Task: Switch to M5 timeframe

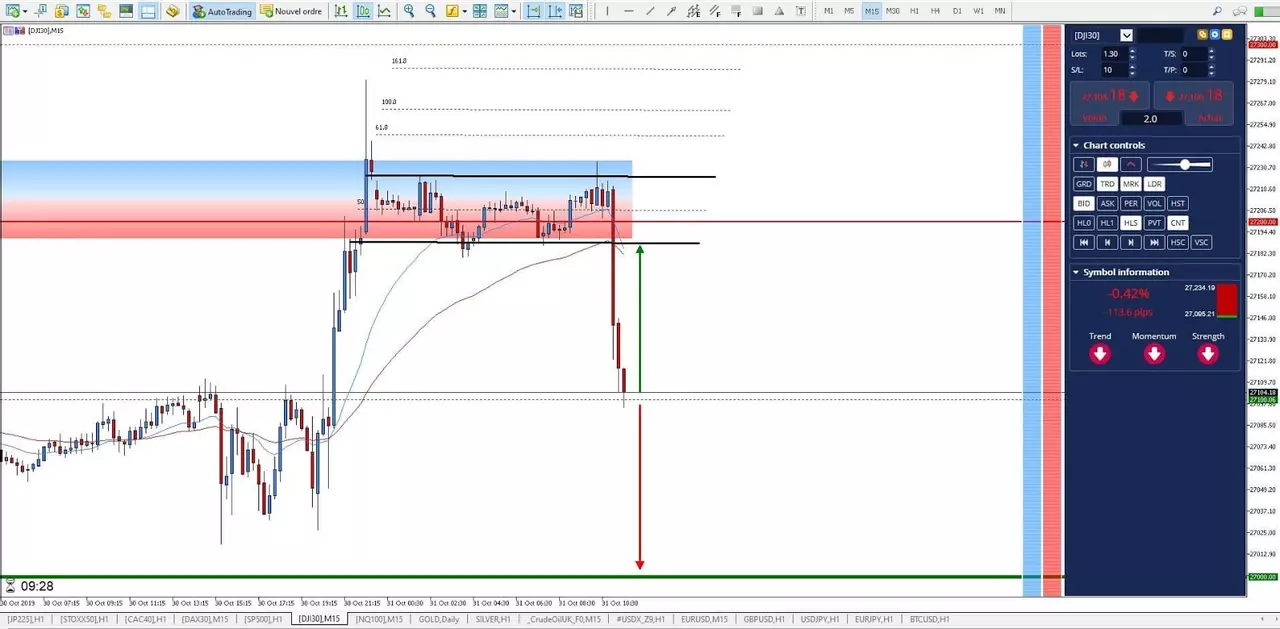Action: pos(849,11)
